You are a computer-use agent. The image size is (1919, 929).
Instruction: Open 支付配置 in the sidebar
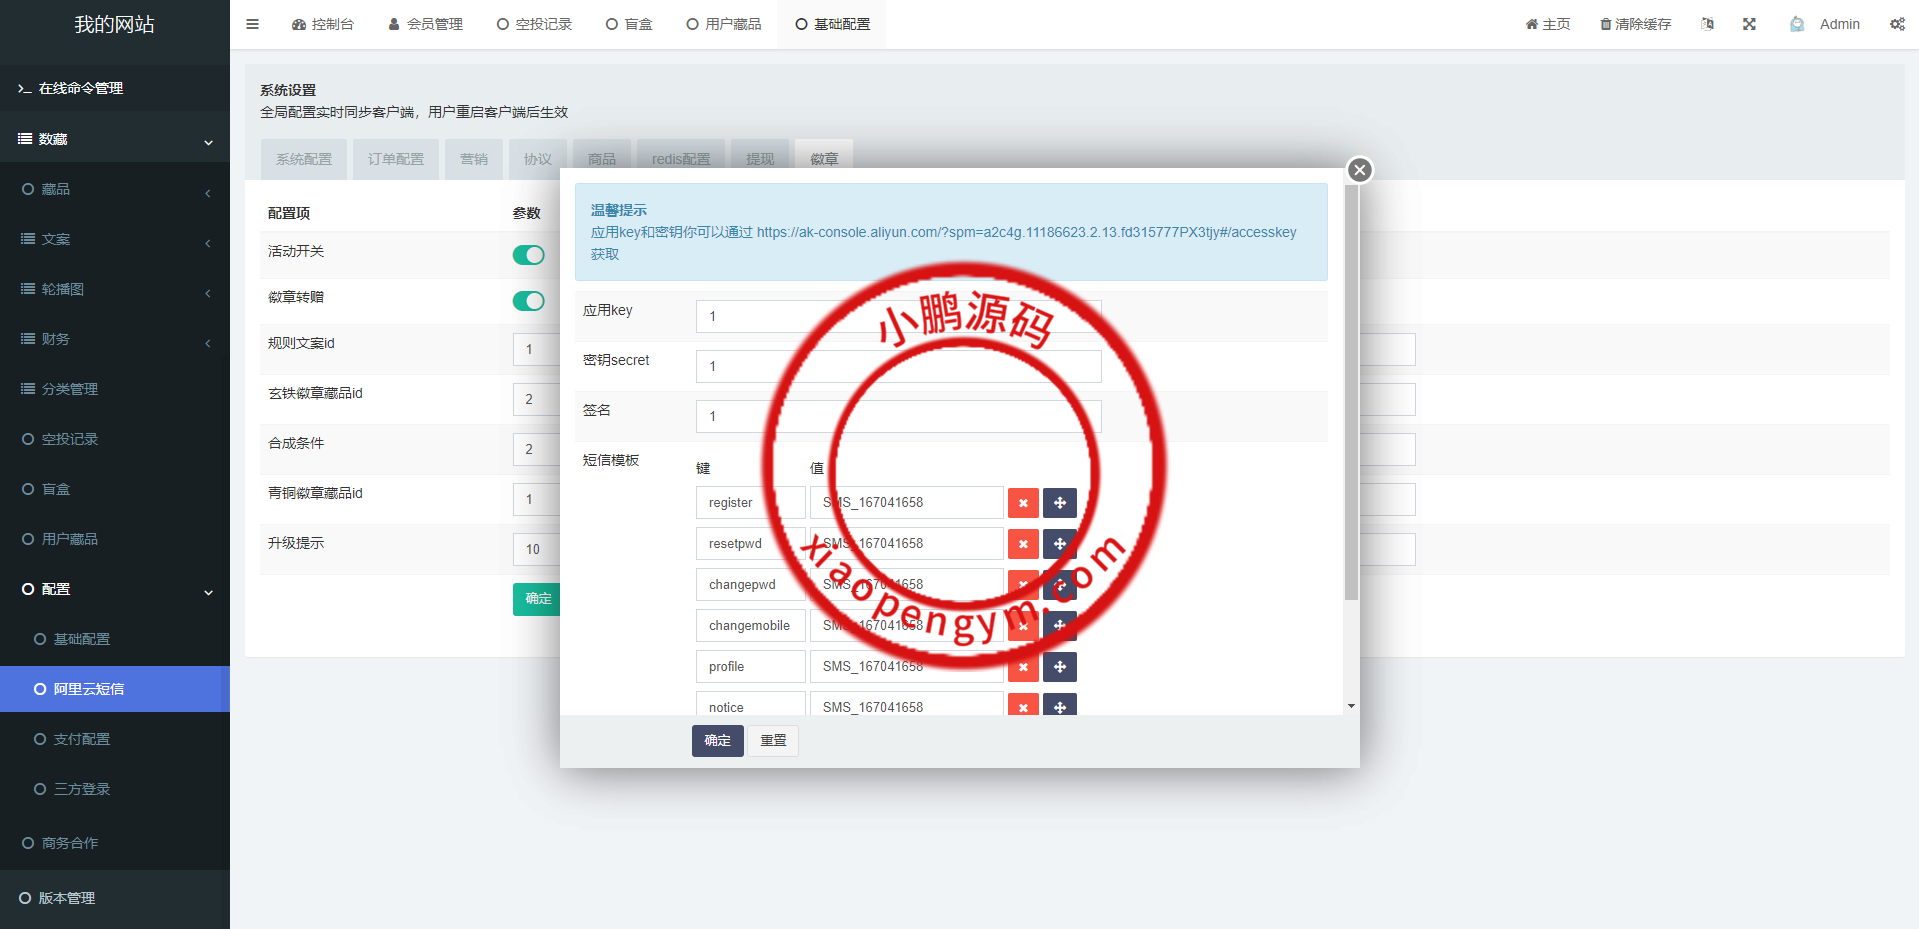[82, 739]
